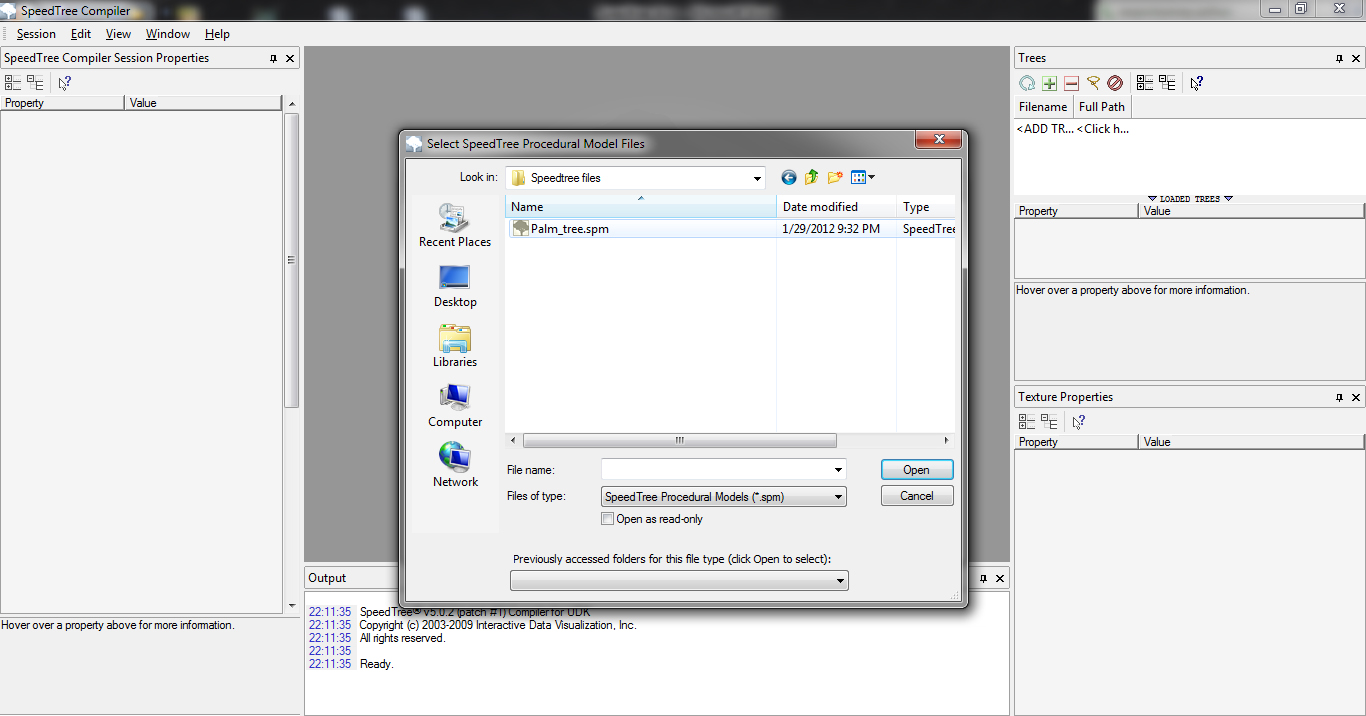
Task: Click the <Click h... cell in Trees list
Action: (x=1103, y=129)
